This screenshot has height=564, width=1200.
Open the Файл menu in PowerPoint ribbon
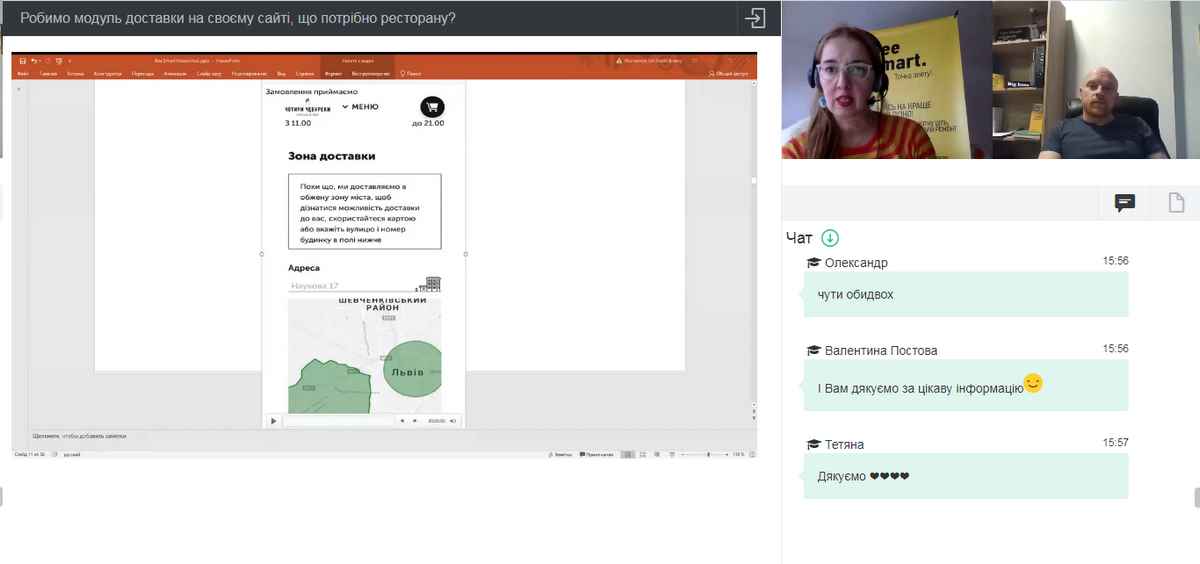coord(23,74)
